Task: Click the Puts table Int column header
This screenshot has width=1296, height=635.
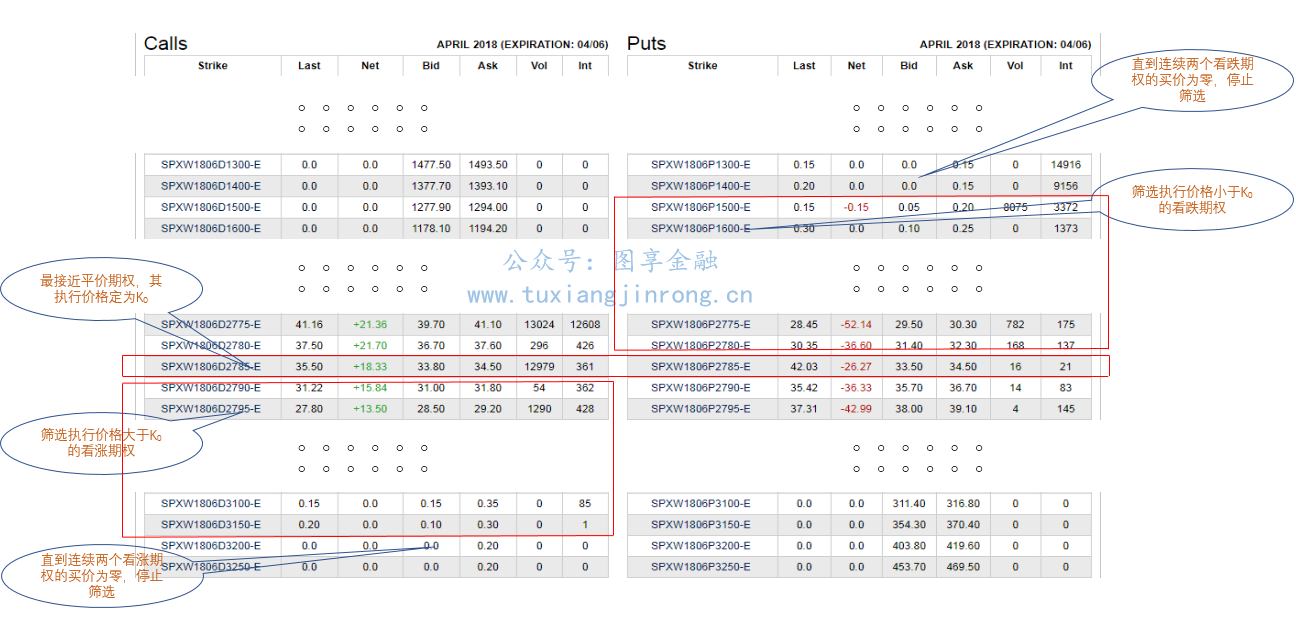Action: click(1065, 66)
